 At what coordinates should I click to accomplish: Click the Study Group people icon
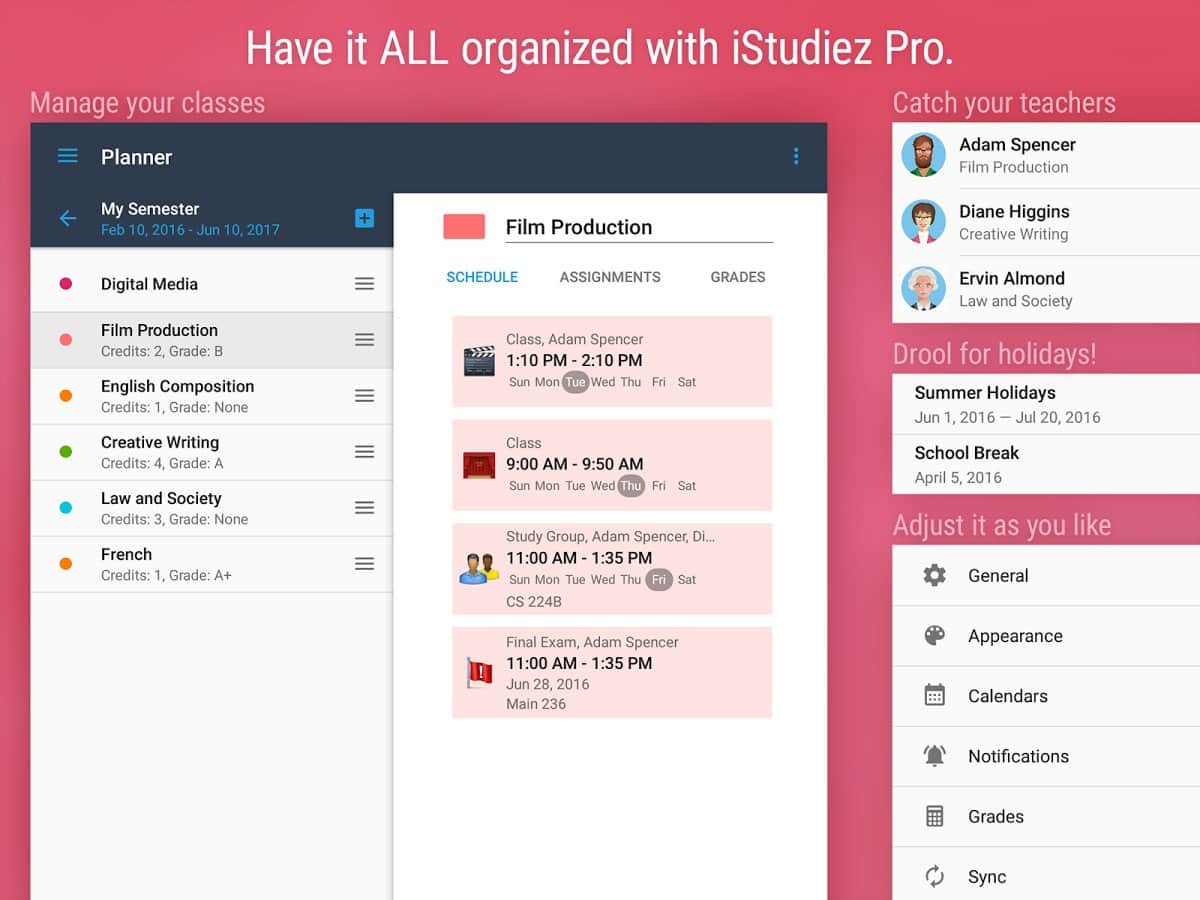(479, 568)
